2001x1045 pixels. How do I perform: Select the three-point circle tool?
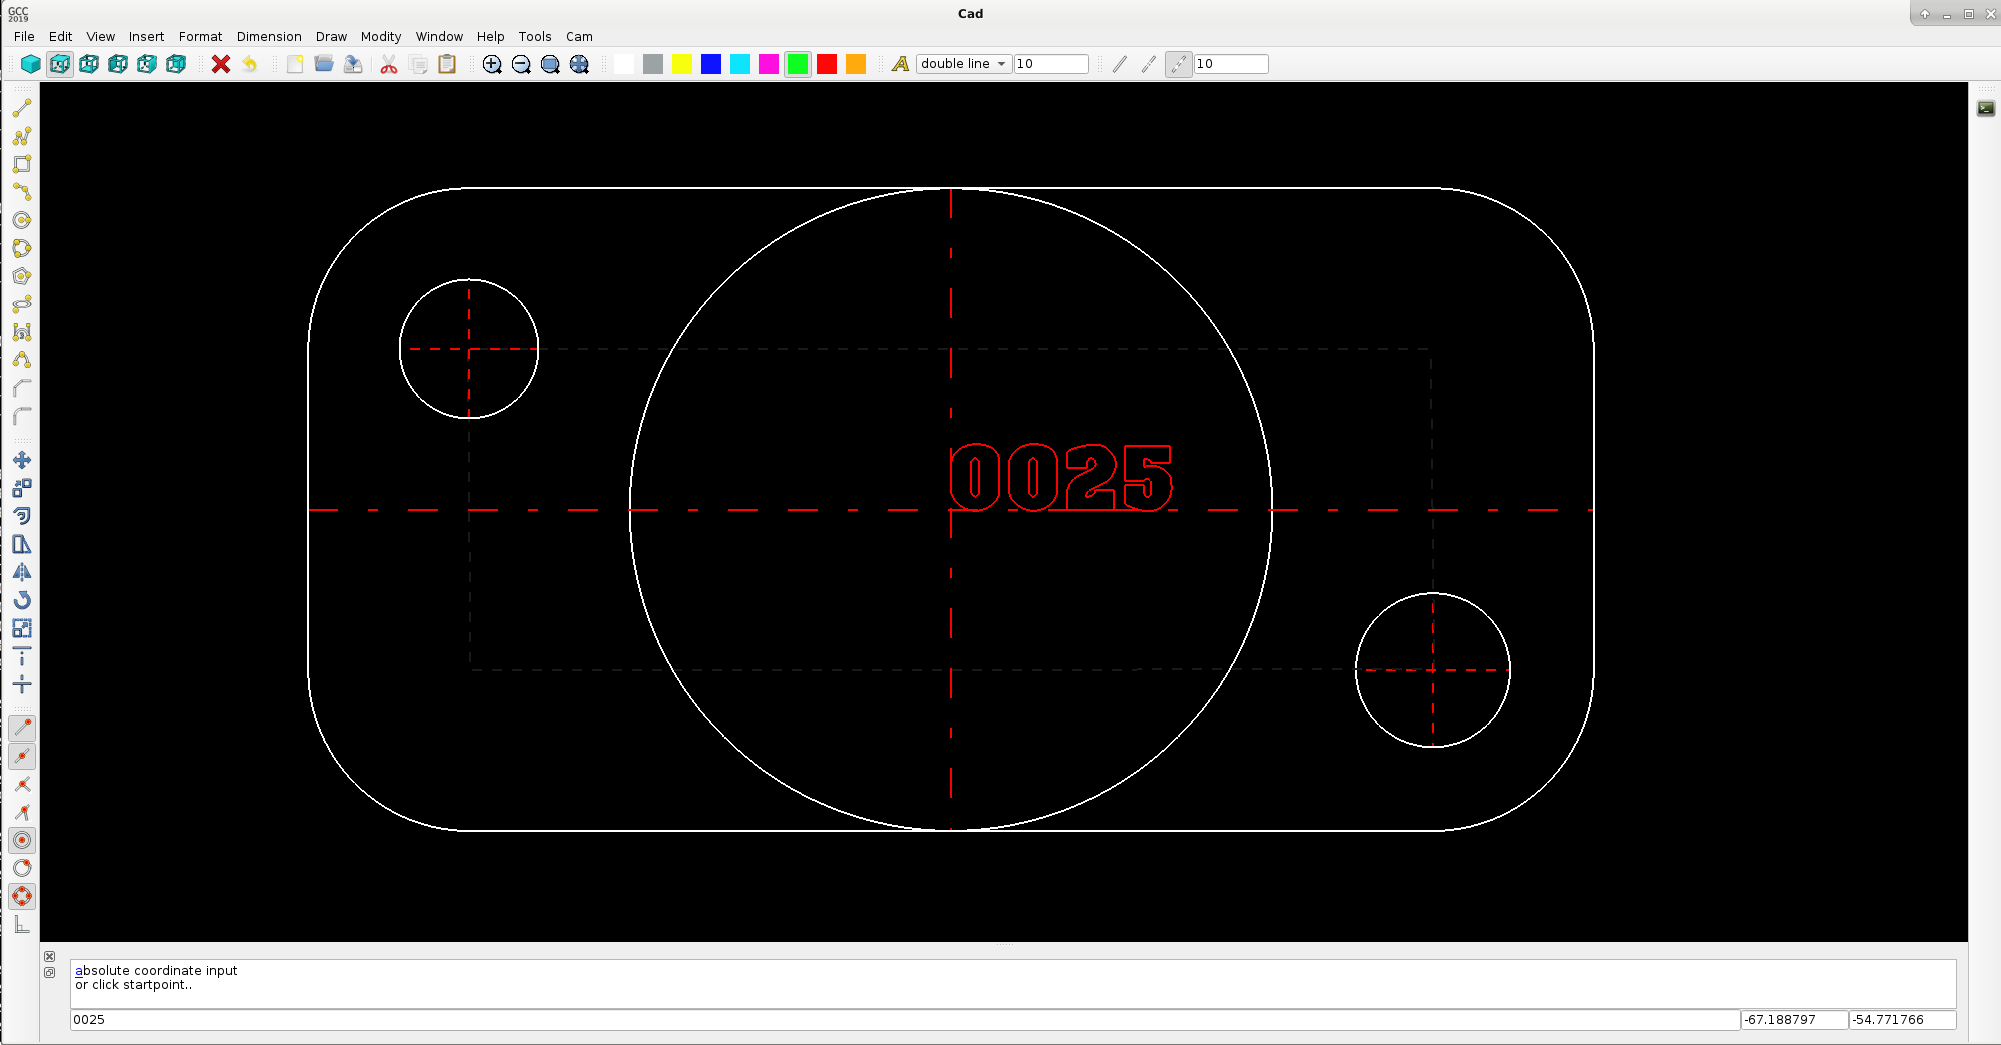click(x=22, y=248)
